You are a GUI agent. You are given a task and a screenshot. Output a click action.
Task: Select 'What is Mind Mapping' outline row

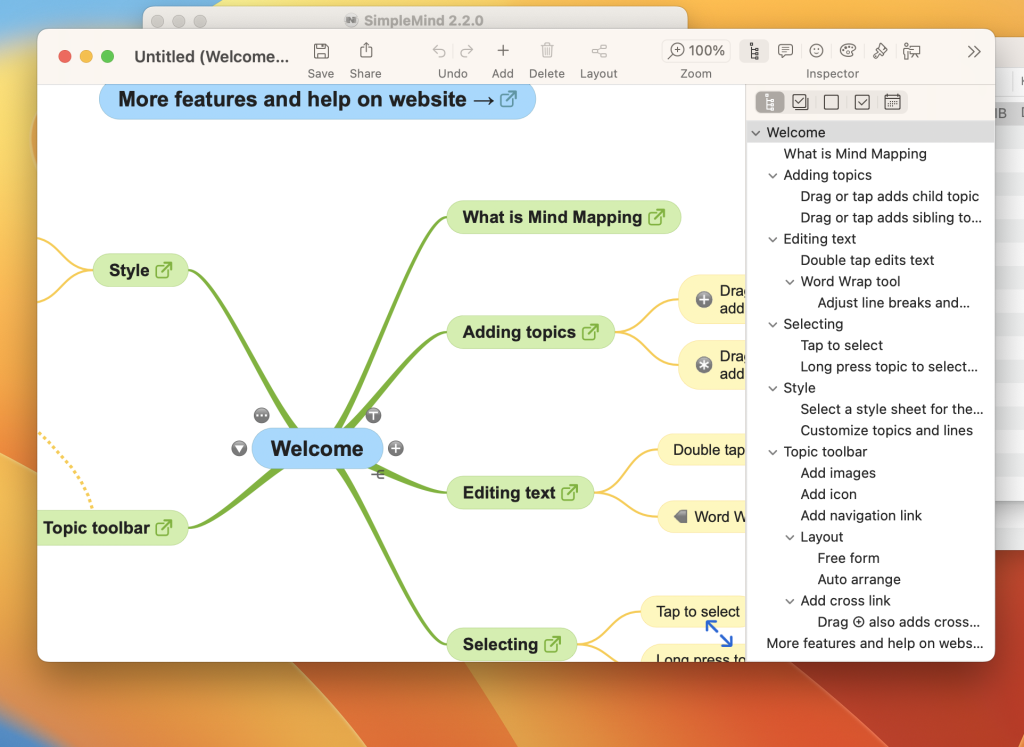coord(871,153)
